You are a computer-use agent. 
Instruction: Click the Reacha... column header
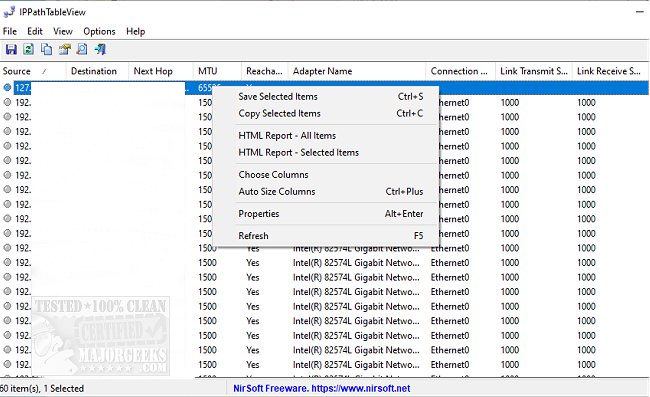[x=265, y=71]
